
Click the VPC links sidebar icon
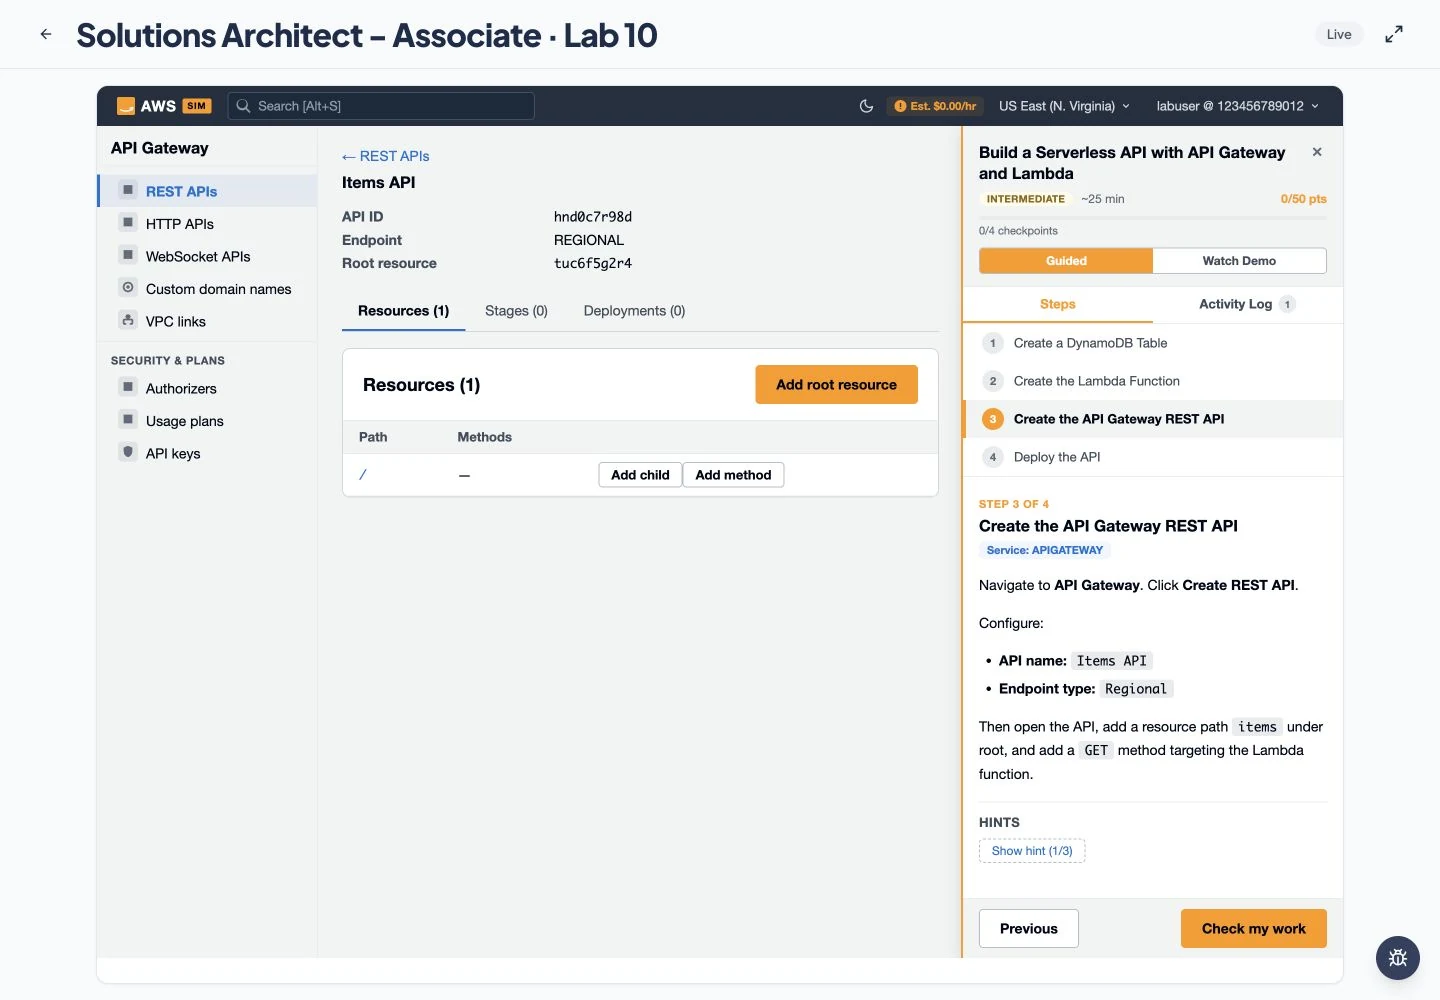(x=128, y=320)
